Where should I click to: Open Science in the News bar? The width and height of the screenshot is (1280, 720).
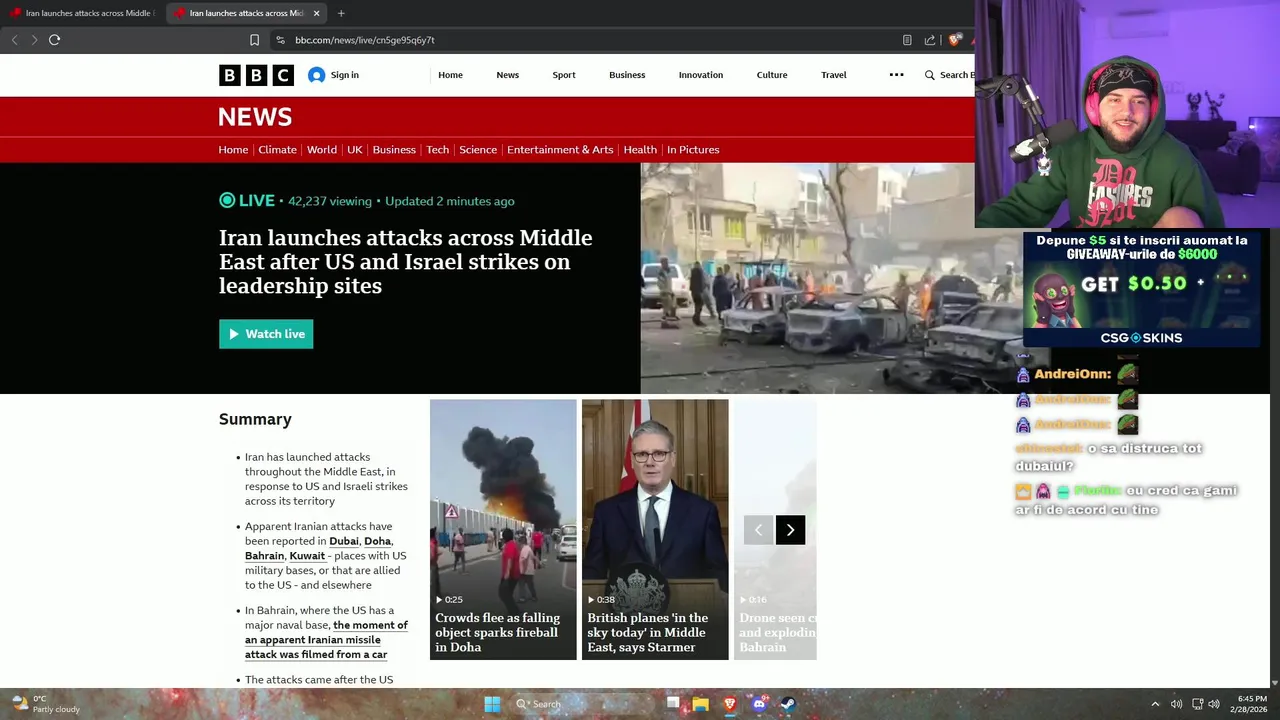[x=478, y=150]
